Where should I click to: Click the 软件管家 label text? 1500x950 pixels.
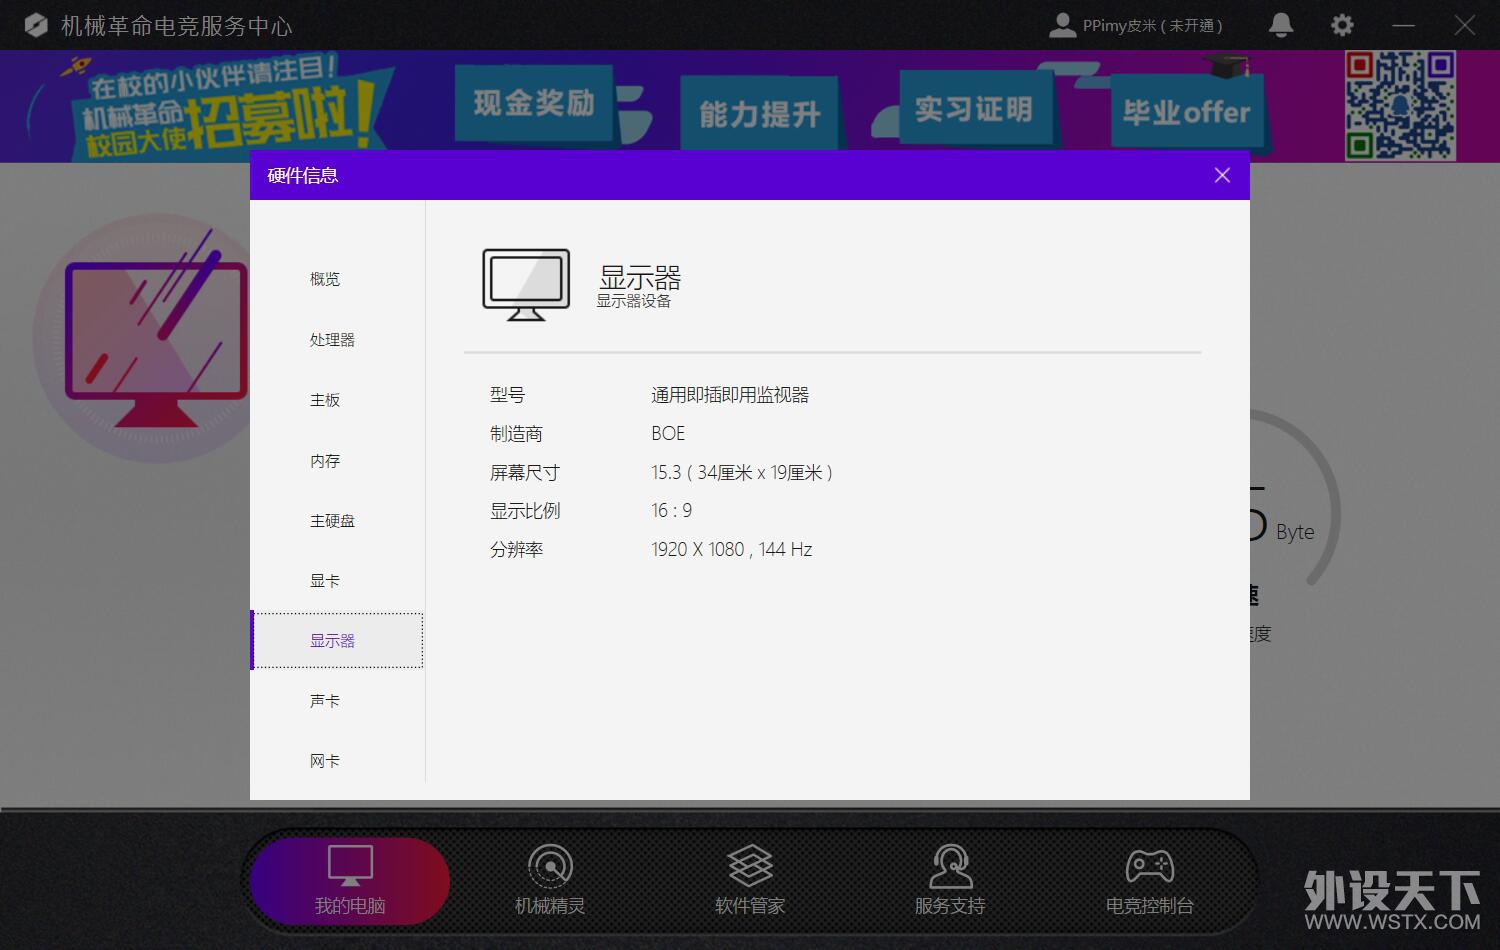coord(750,906)
